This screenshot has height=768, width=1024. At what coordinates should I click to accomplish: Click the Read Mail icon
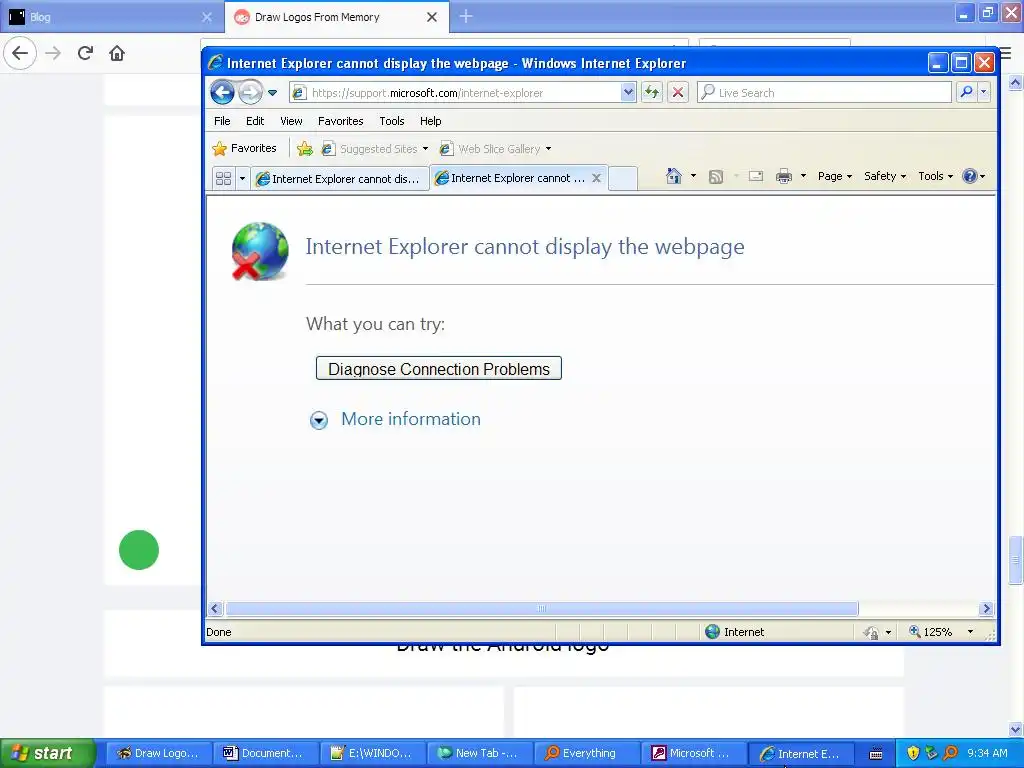click(756, 176)
